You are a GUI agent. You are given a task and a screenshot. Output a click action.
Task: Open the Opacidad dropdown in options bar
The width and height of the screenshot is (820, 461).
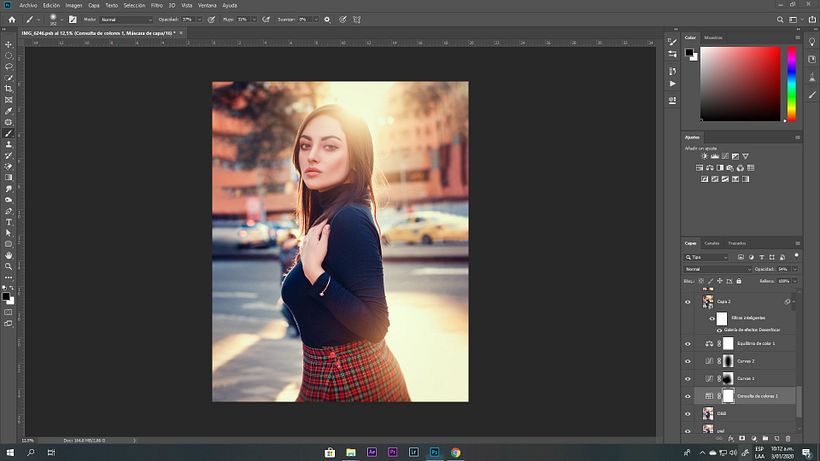tap(199, 19)
